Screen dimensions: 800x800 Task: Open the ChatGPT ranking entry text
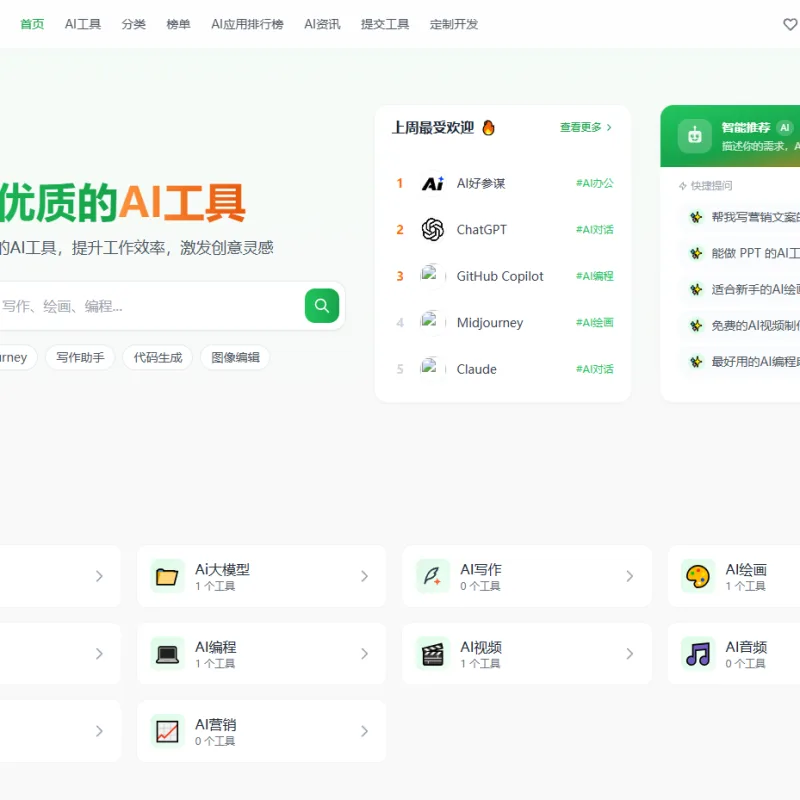[482, 230]
